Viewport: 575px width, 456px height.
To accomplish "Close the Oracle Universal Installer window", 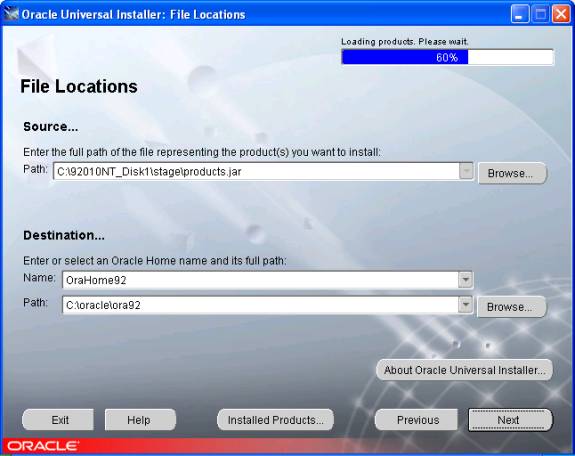I will pyautogui.click(x=561, y=14).
